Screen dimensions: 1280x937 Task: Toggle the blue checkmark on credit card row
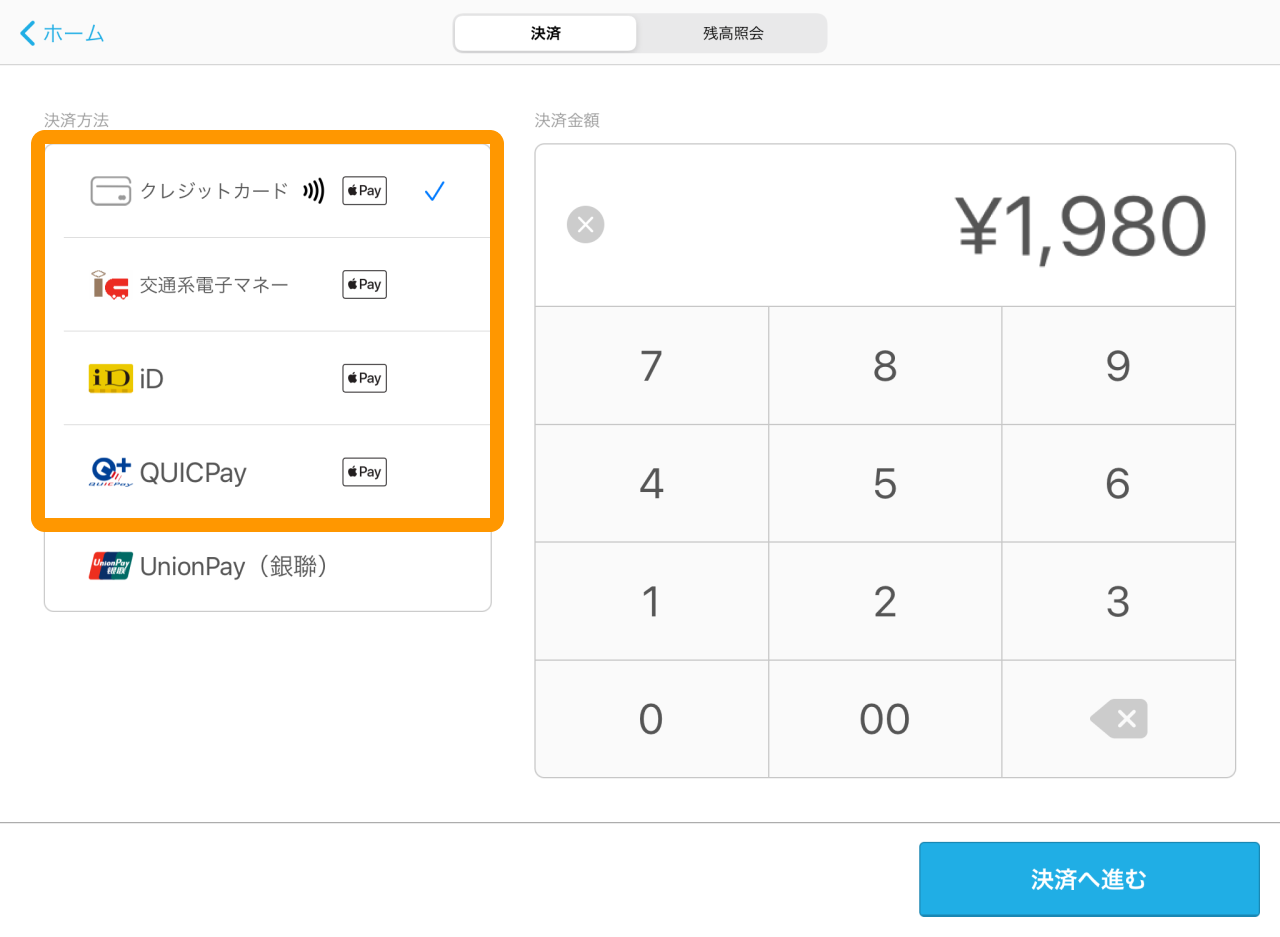(434, 191)
